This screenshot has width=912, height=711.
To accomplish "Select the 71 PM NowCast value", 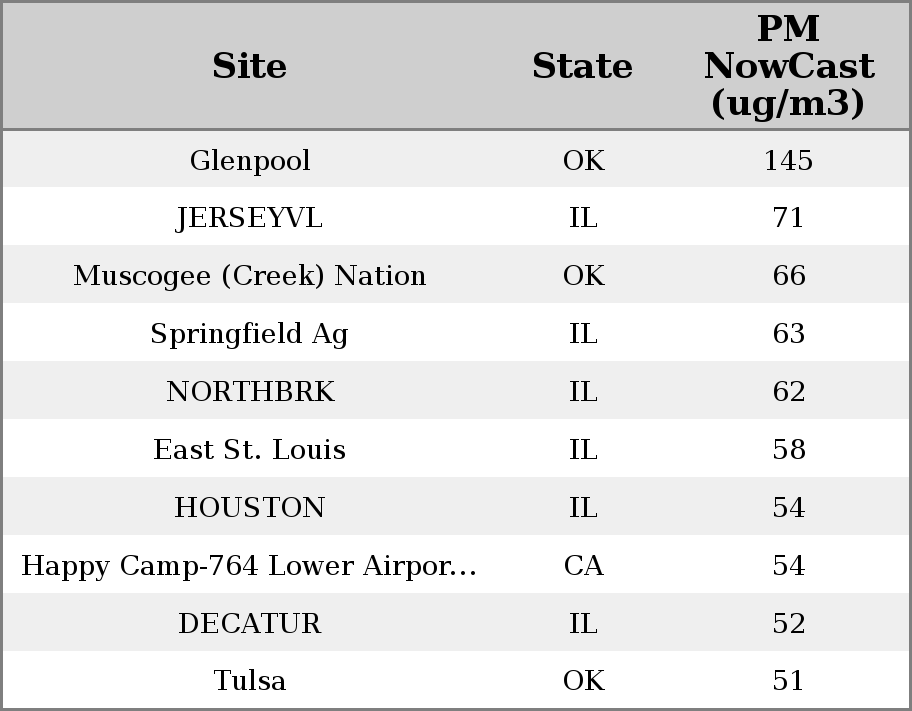I will click(788, 218).
